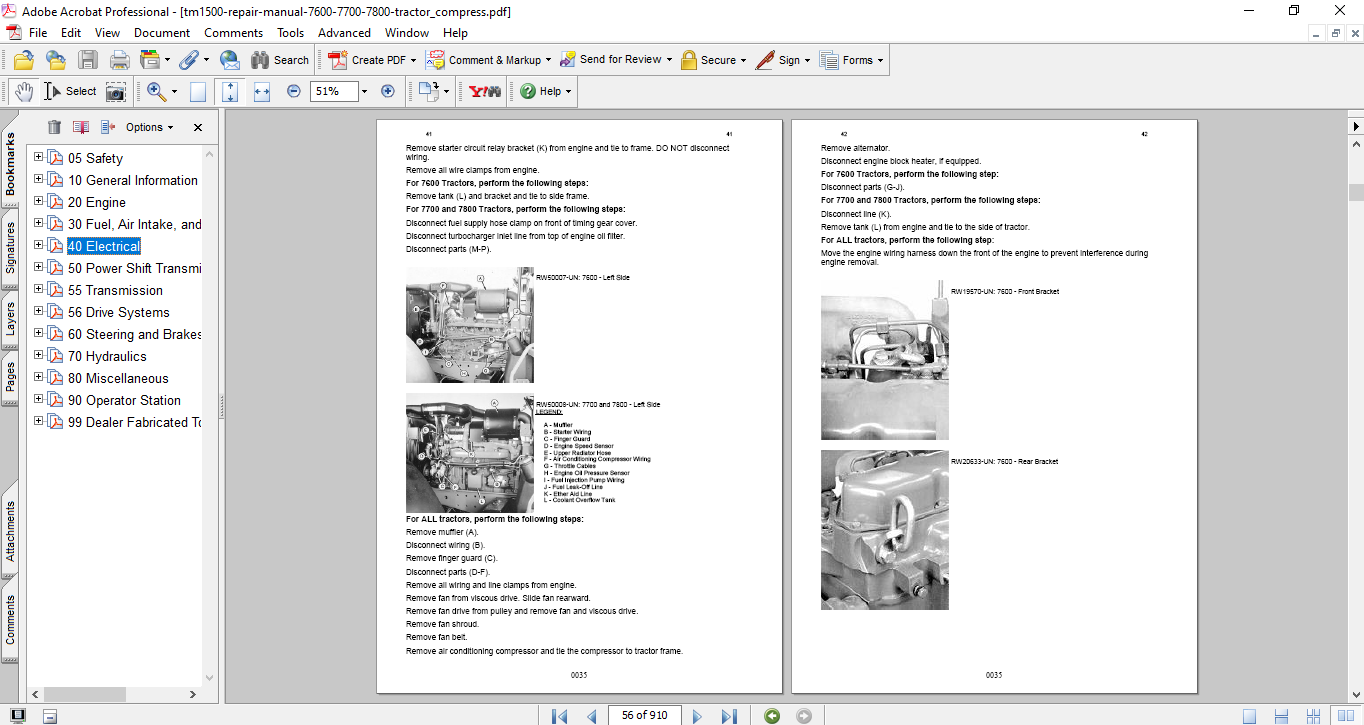Expand the 20 Engine bookmark
This screenshot has width=1364, height=725.
[x=37, y=202]
